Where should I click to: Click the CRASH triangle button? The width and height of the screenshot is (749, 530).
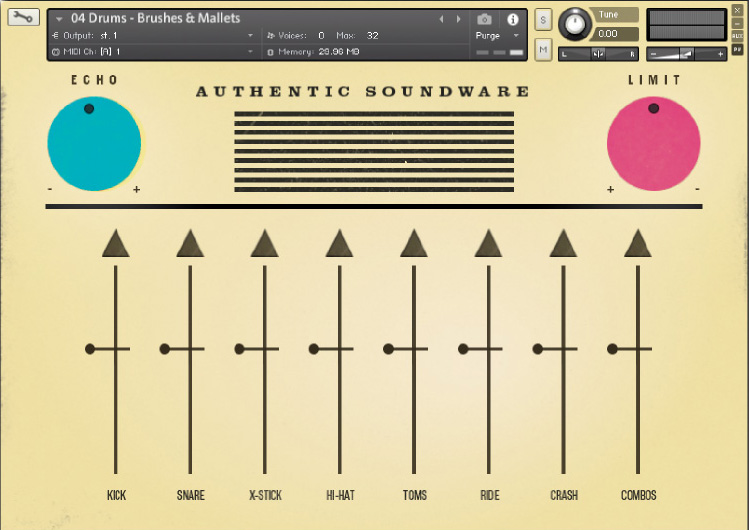[563, 244]
